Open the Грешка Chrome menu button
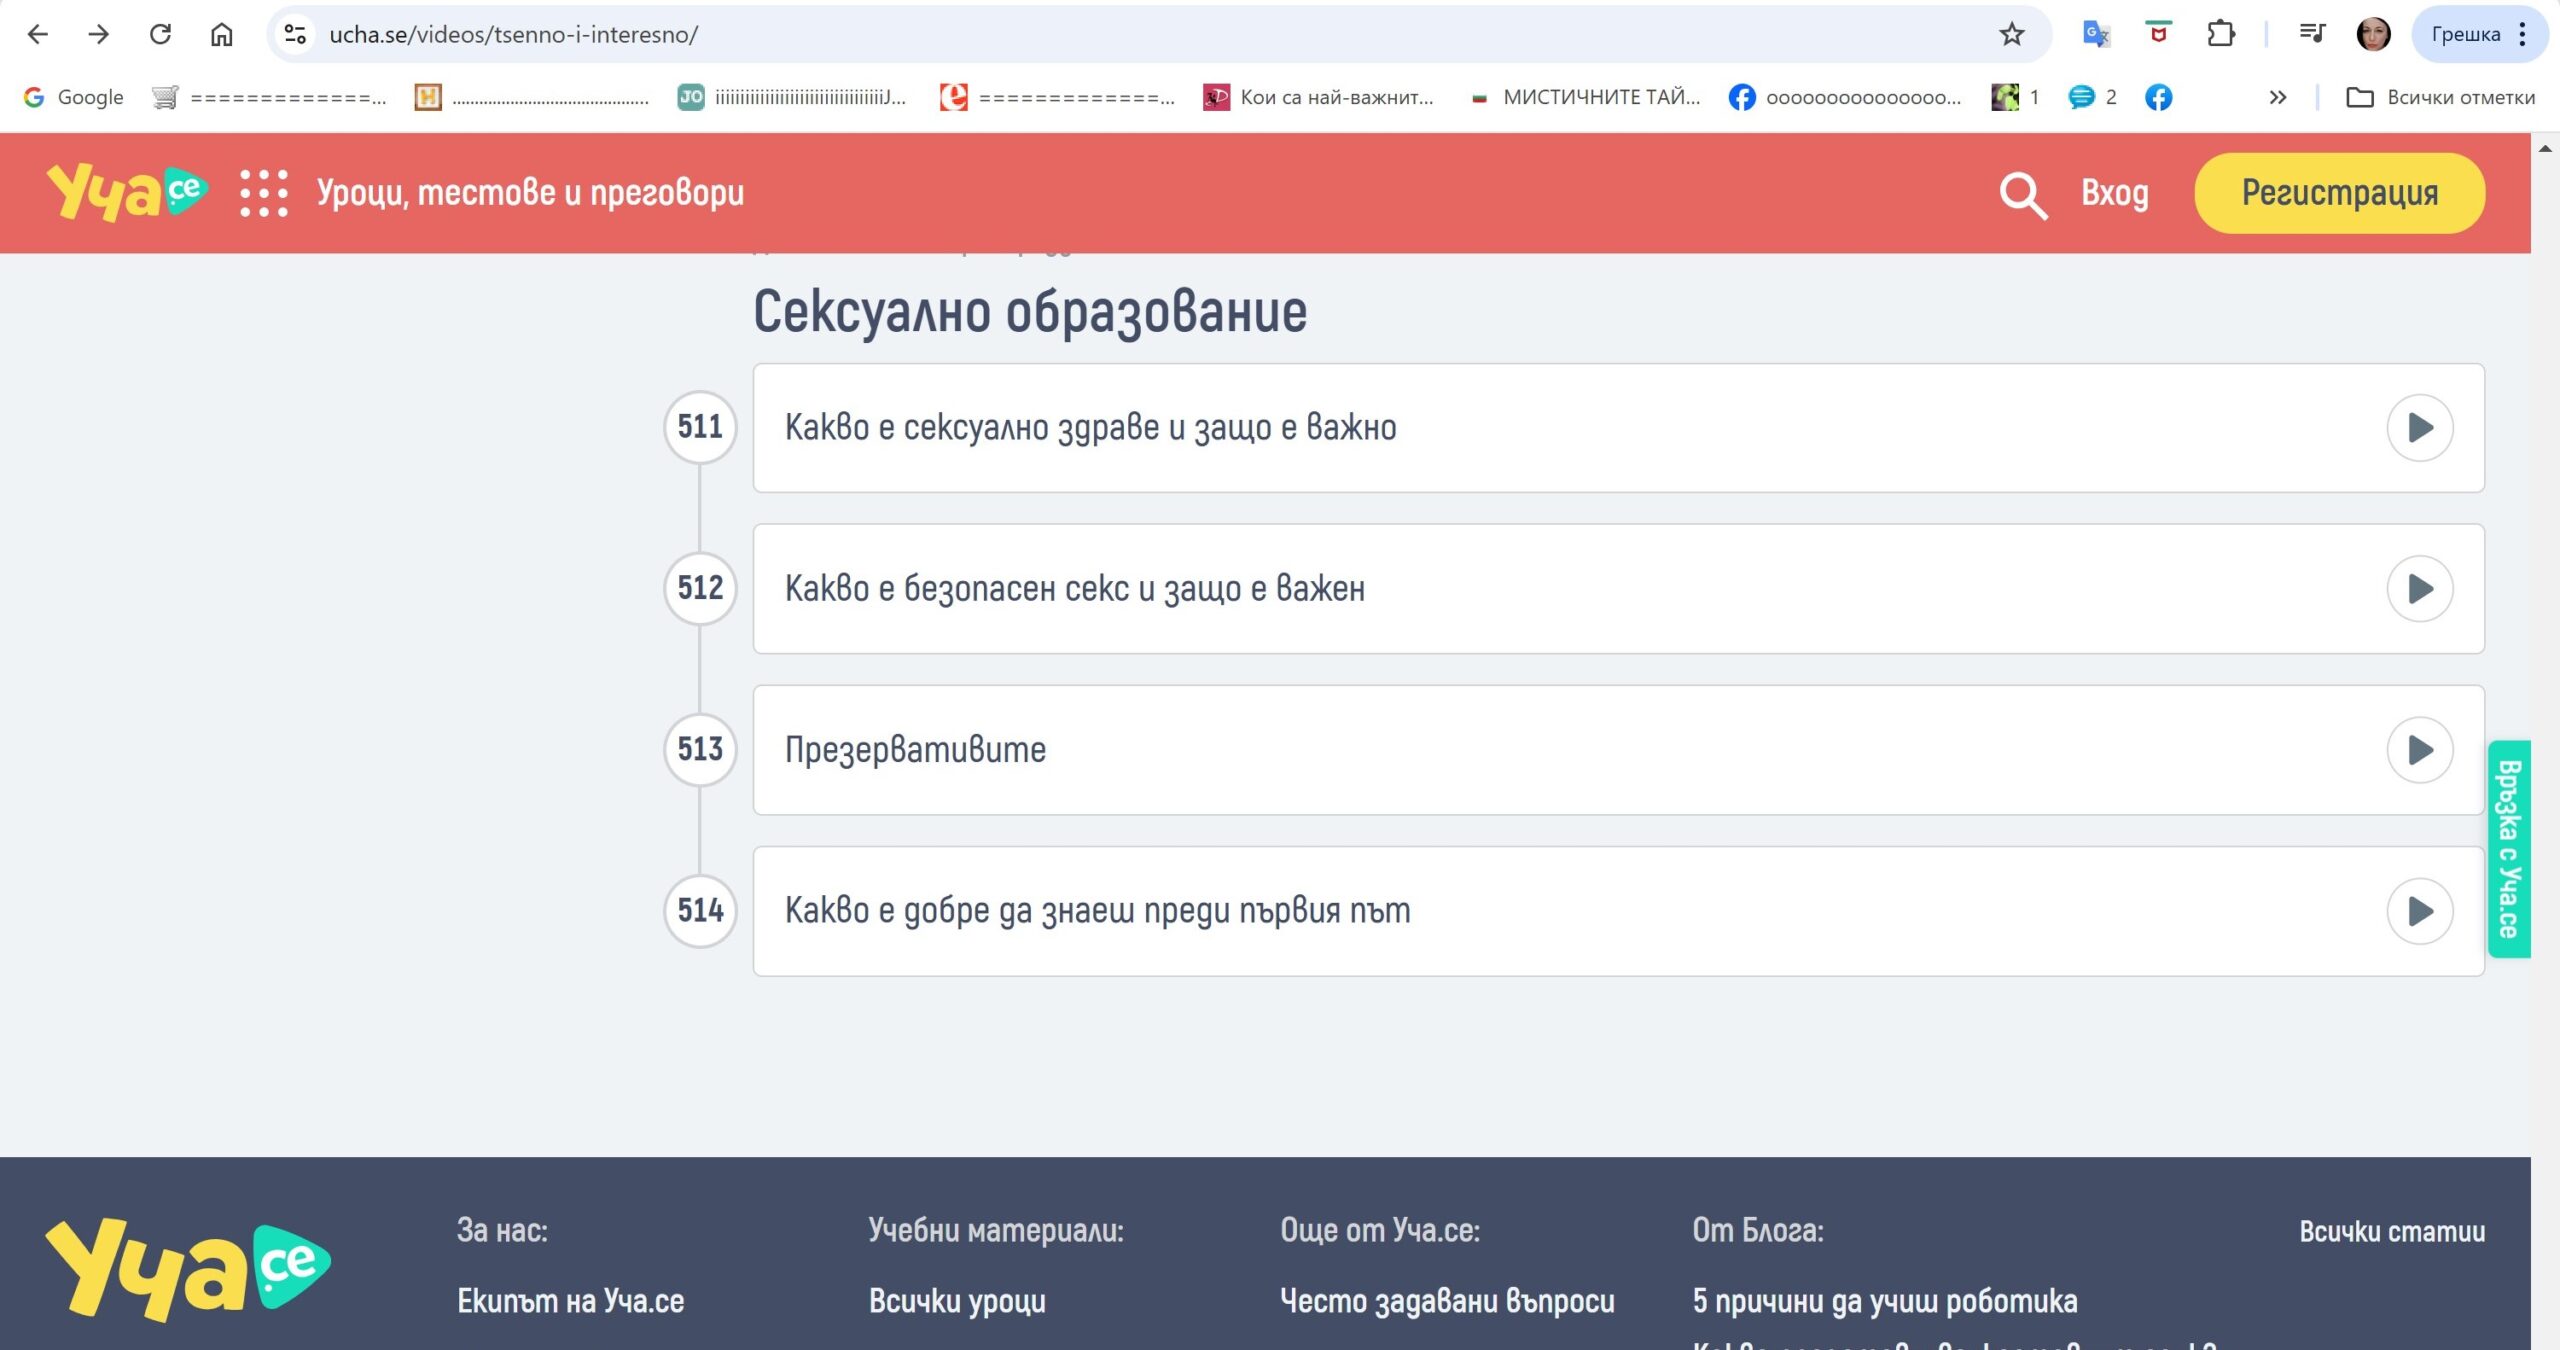Screen dimensions: 2560x1350 point(2479,34)
